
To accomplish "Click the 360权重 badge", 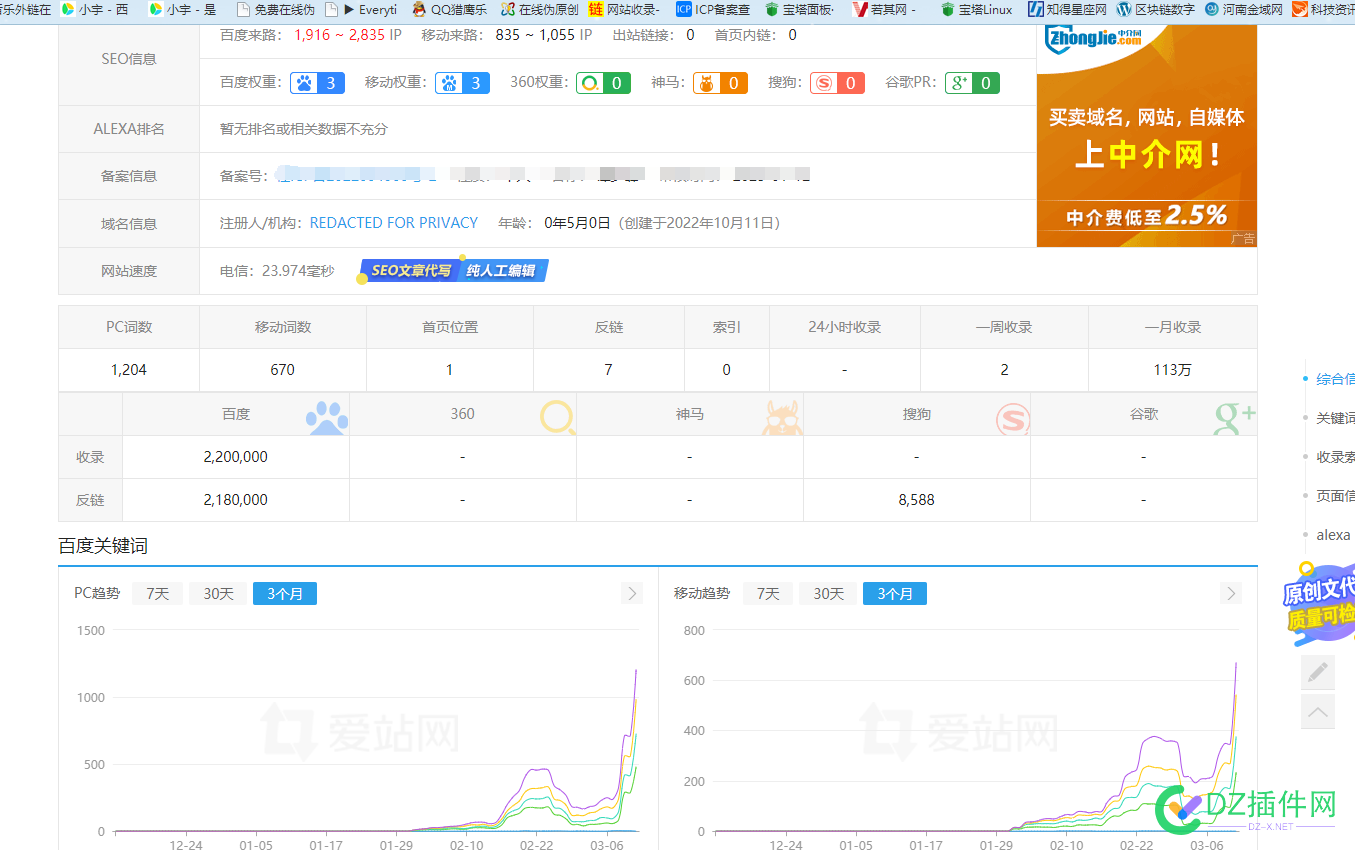I will pos(603,83).
